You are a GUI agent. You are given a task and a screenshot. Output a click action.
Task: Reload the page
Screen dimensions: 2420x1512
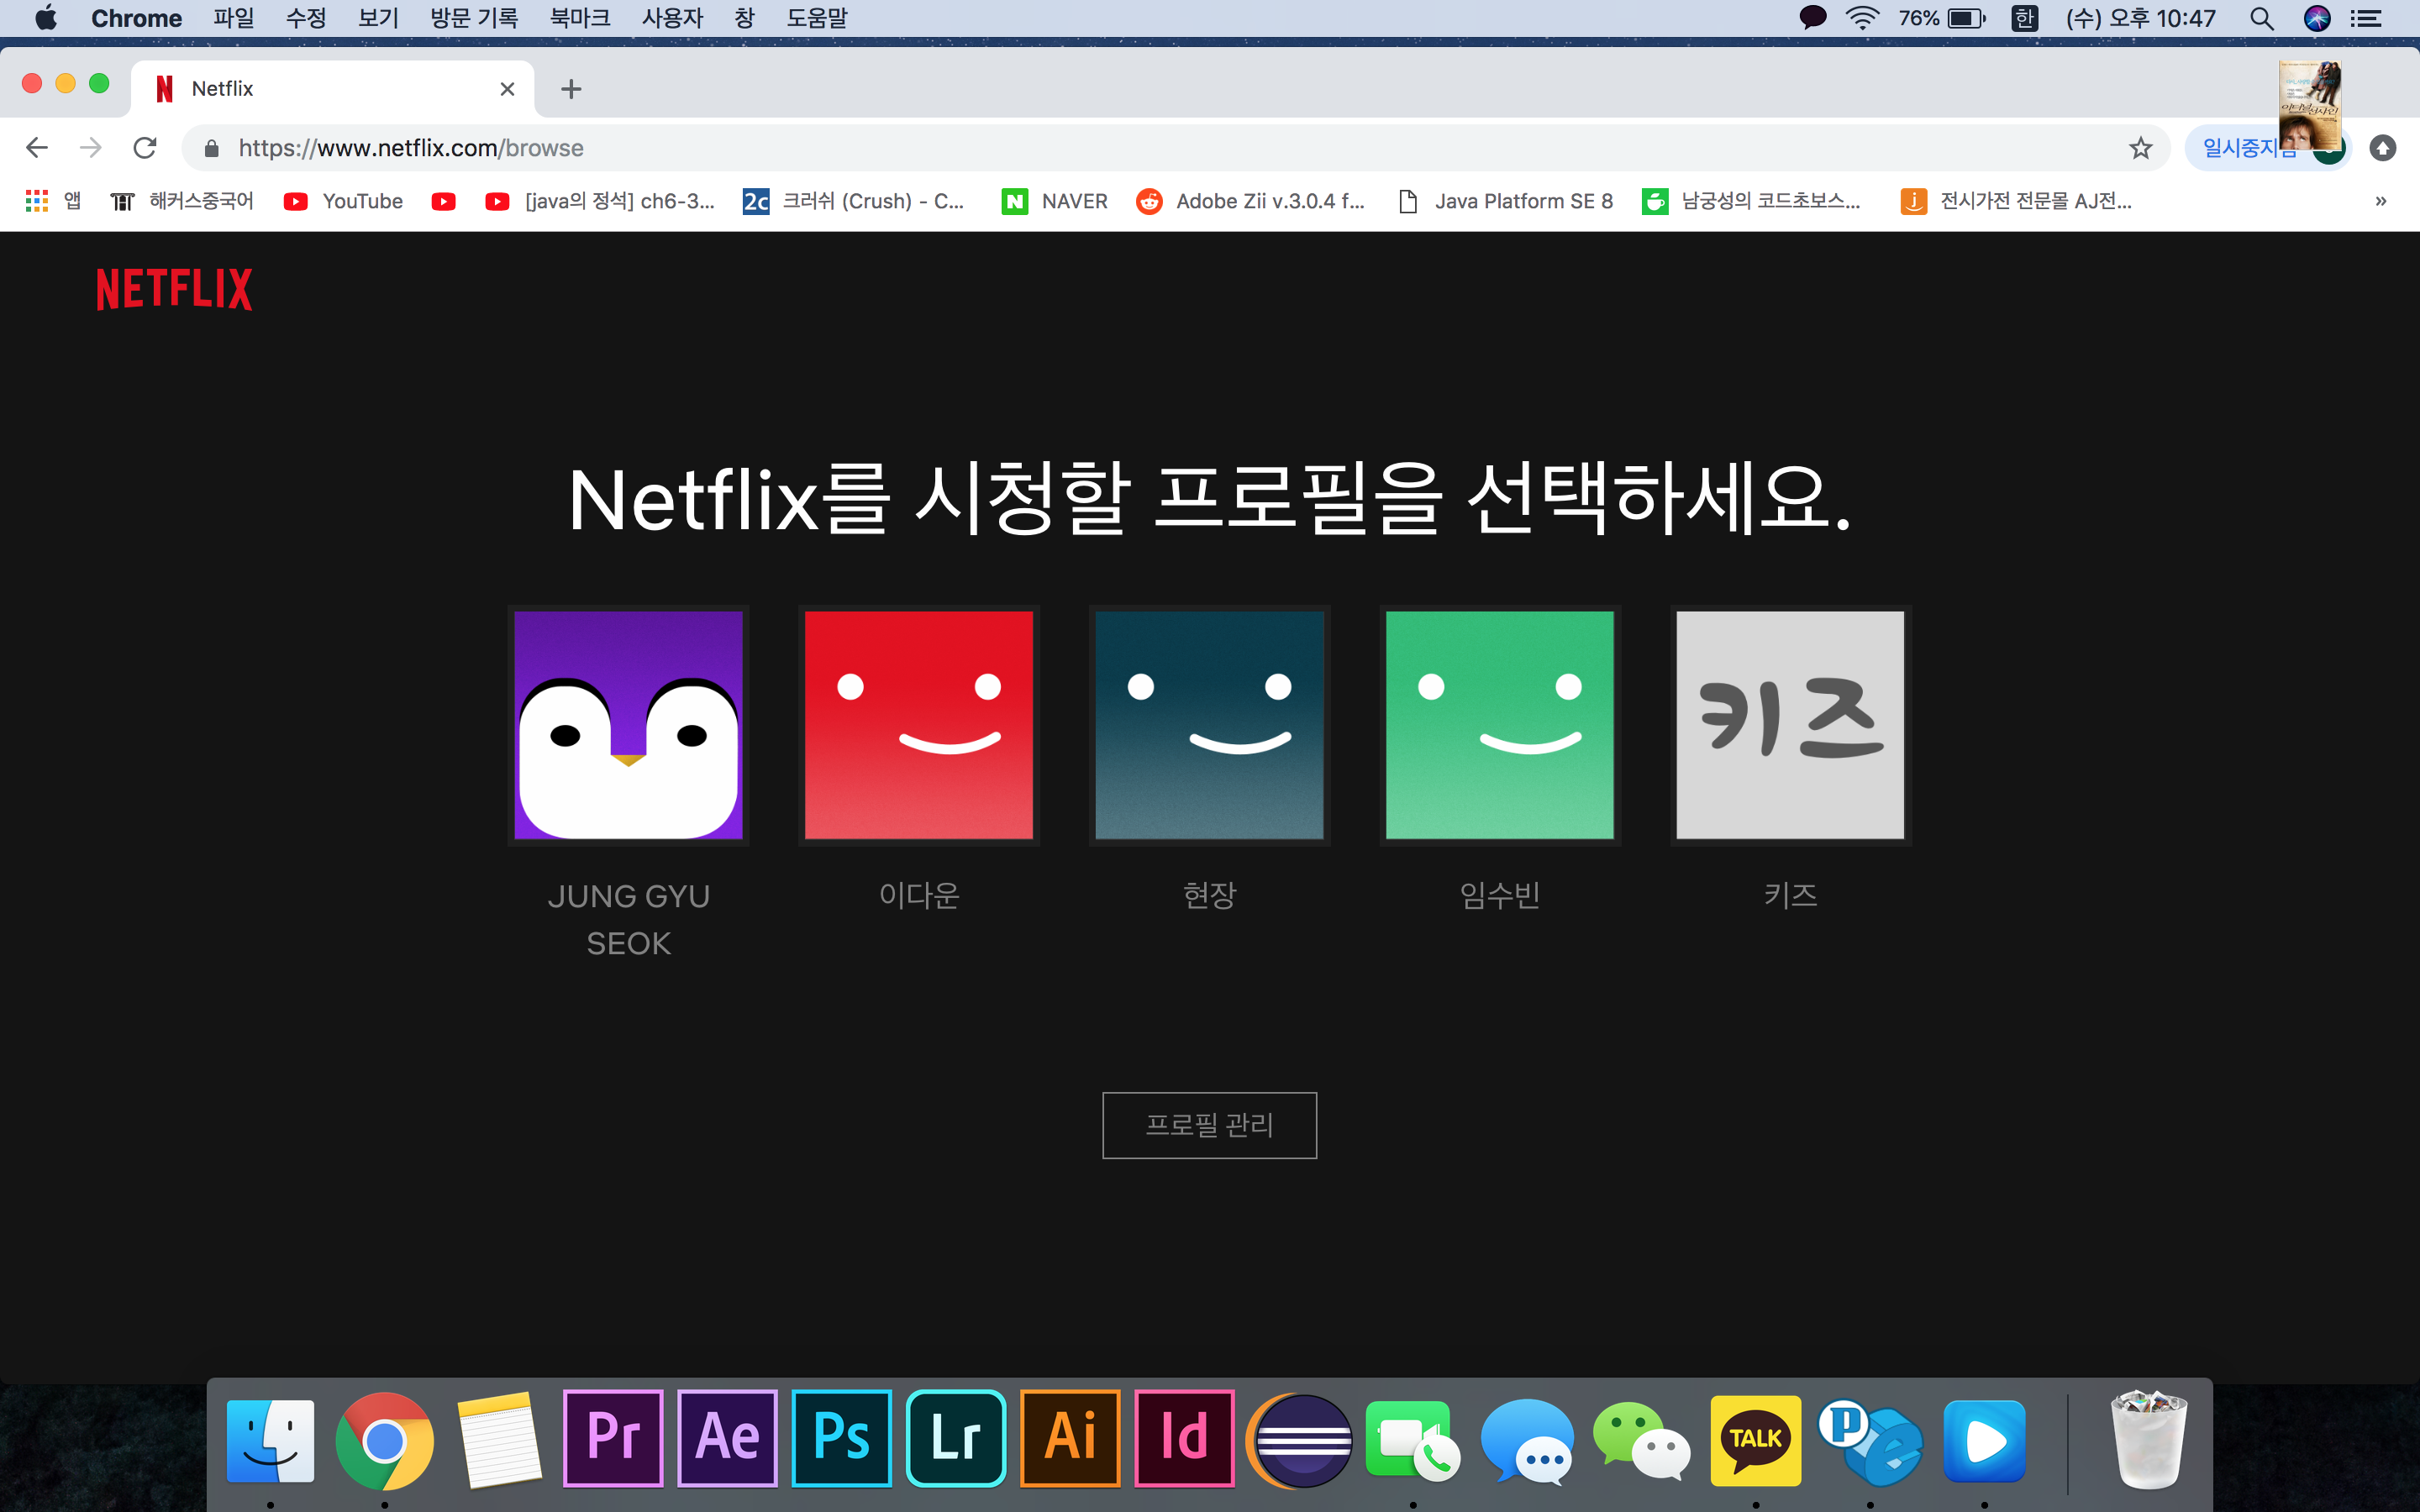coord(145,148)
